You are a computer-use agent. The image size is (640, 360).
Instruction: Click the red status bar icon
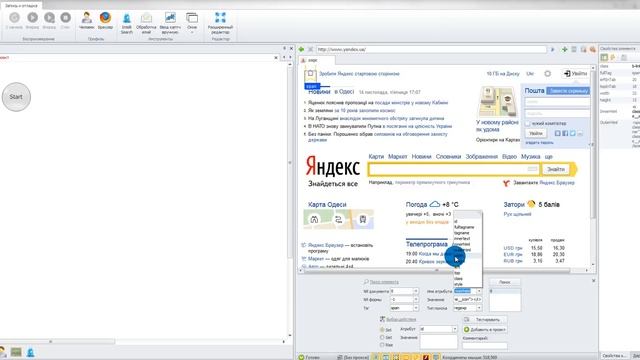point(426,357)
